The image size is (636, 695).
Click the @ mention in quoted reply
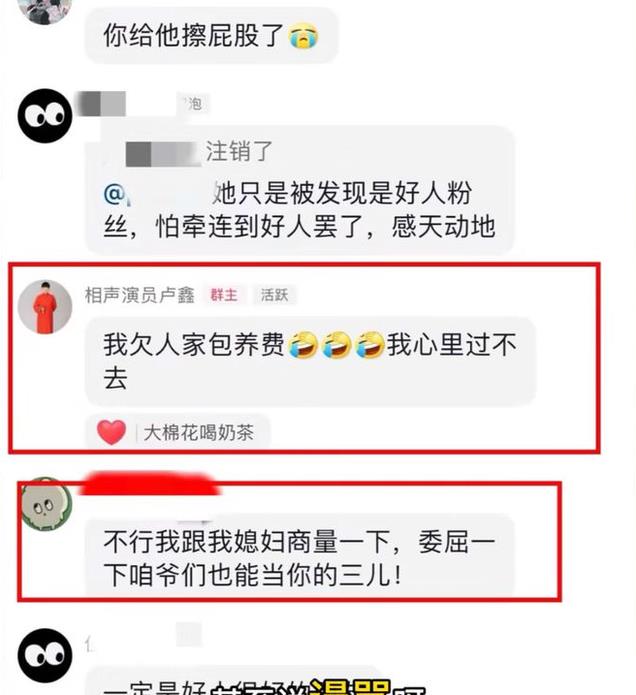point(114,194)
